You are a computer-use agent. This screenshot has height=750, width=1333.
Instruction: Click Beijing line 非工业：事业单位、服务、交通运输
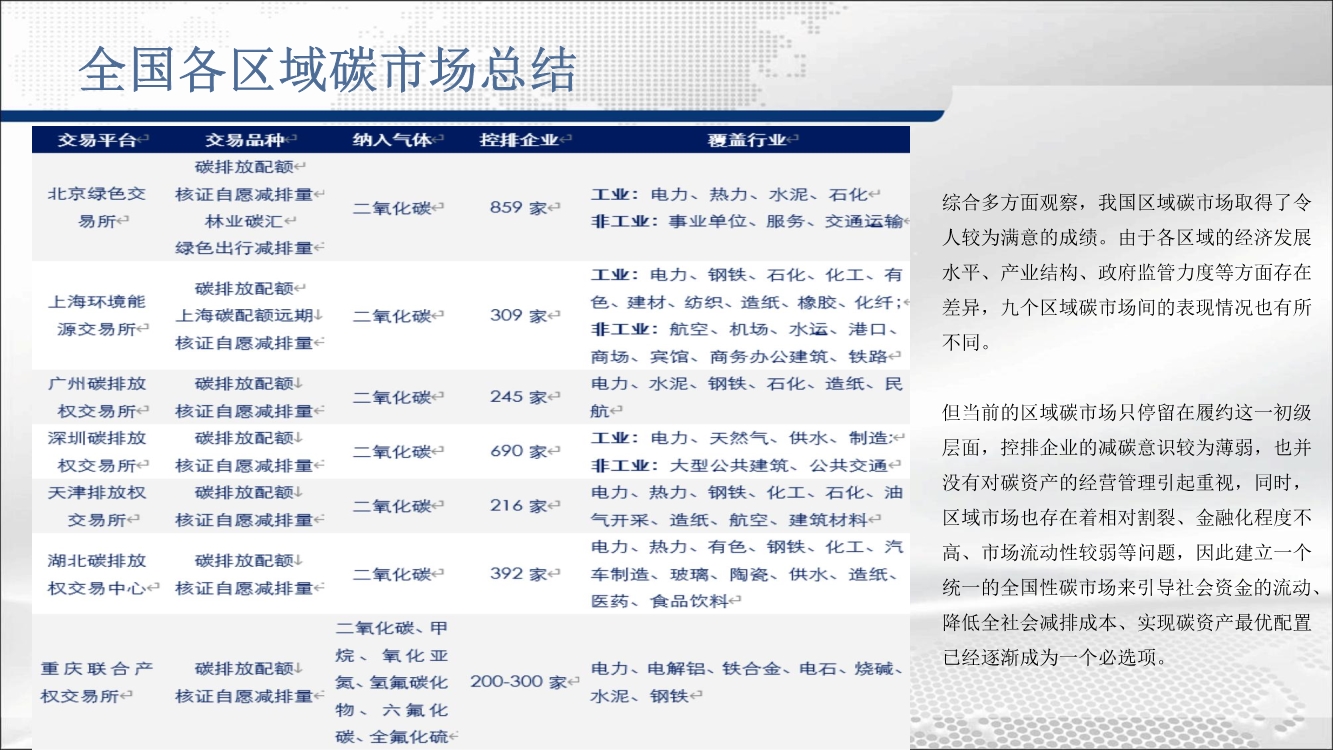click(x=748, y=221)
